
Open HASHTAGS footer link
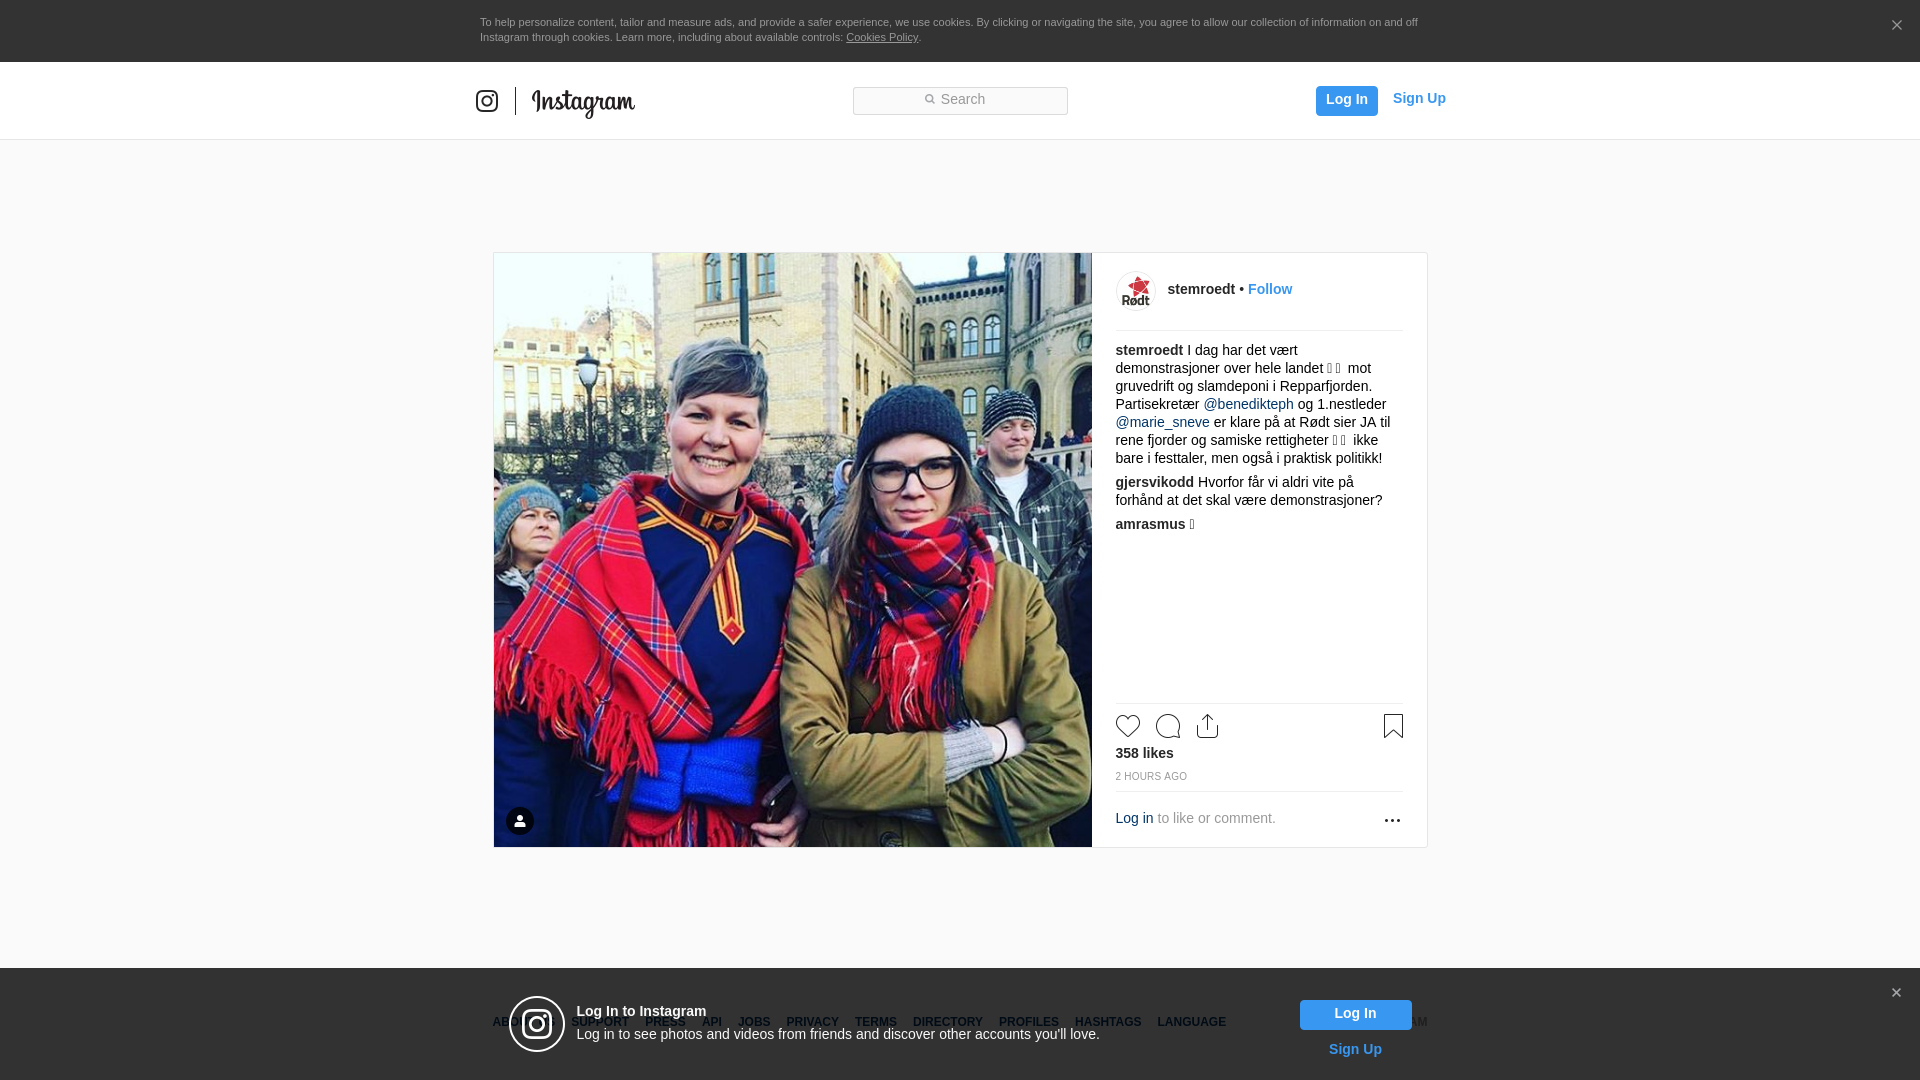[1108, 1022]
